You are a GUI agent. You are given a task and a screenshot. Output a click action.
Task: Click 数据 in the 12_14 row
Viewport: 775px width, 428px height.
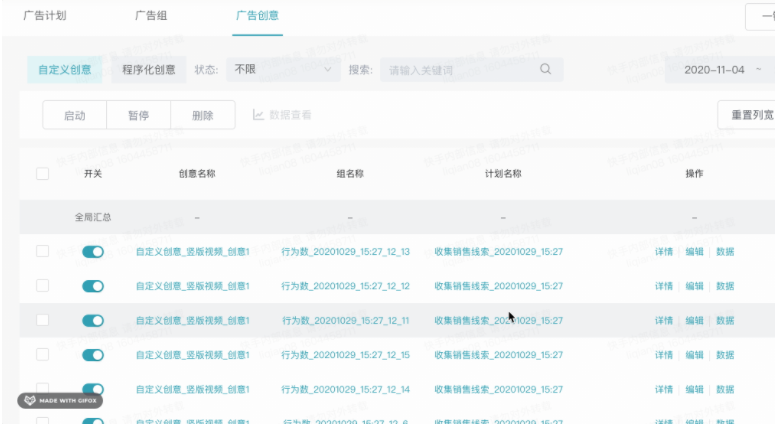(725, 389)
